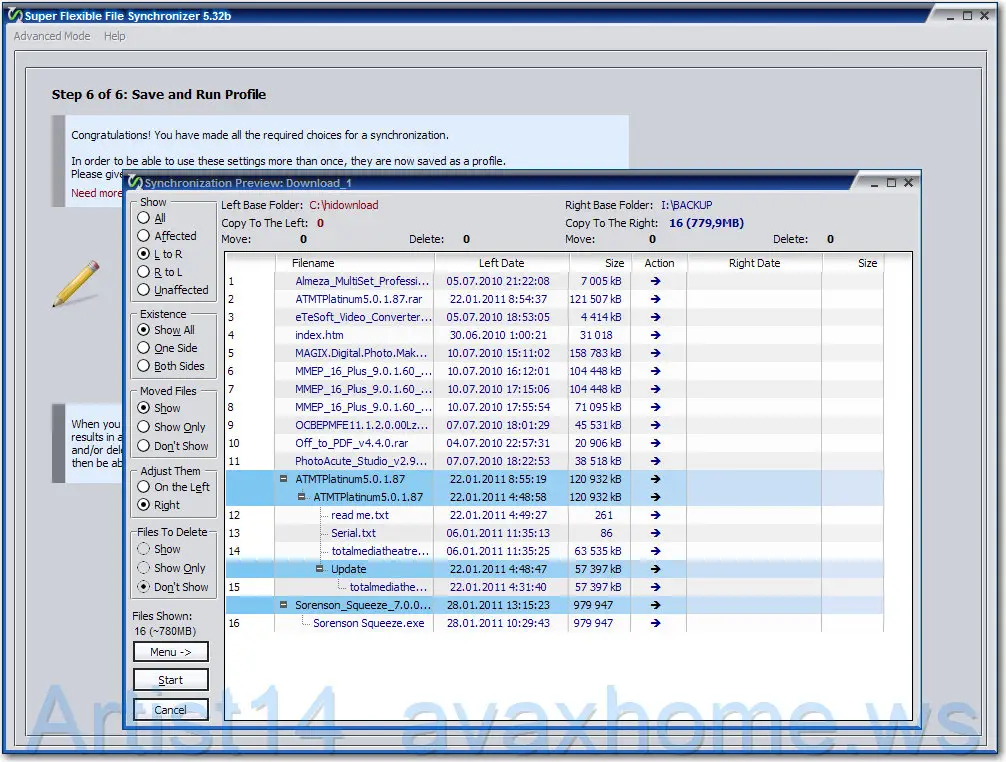Click the Super Flexible File Synchronizer logo icon
The height and width of the screenshot is (762, 1006).
point(15,14)
